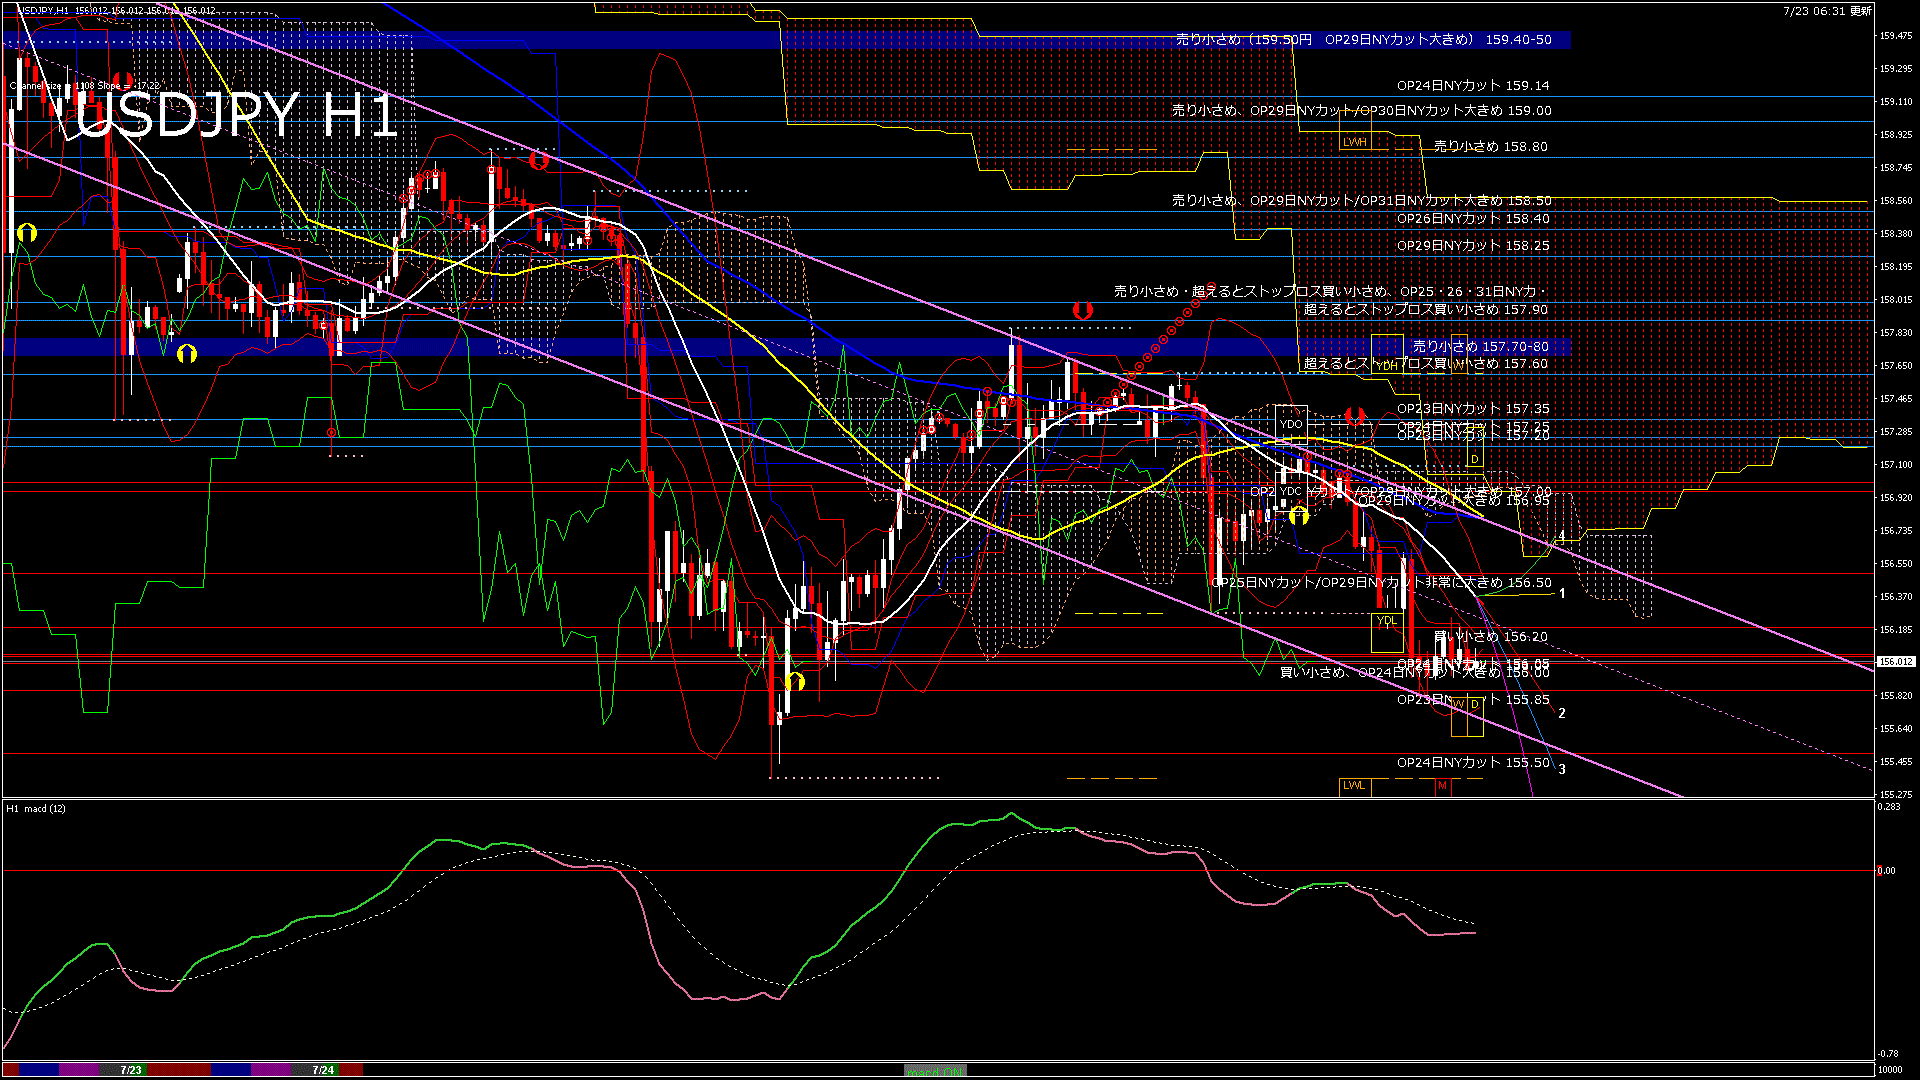Click the yellow up-arrow signal near YDC box
This screenshot has height=1080, width=1920.
[1298, 516]
